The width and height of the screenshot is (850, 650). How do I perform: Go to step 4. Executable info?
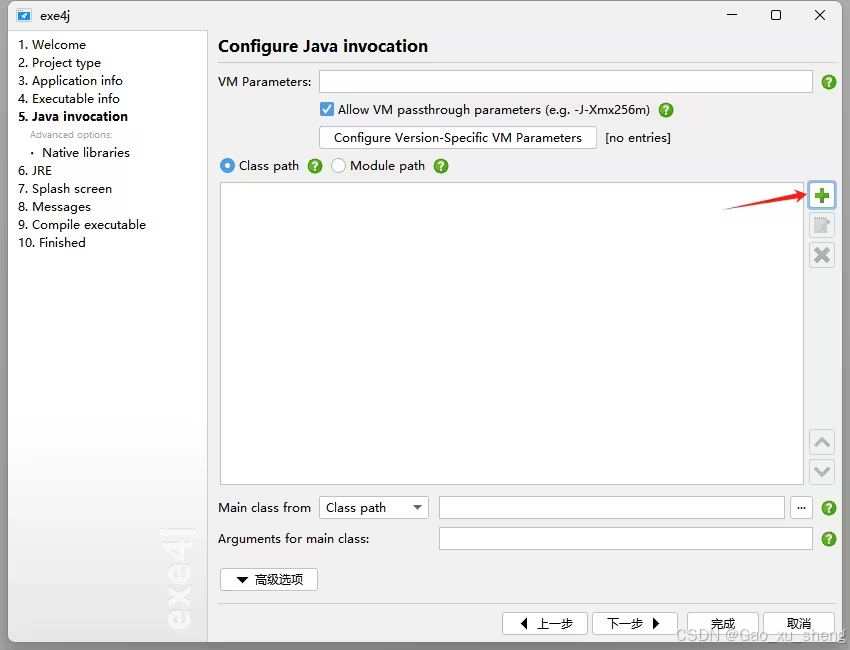coord(69,99)
